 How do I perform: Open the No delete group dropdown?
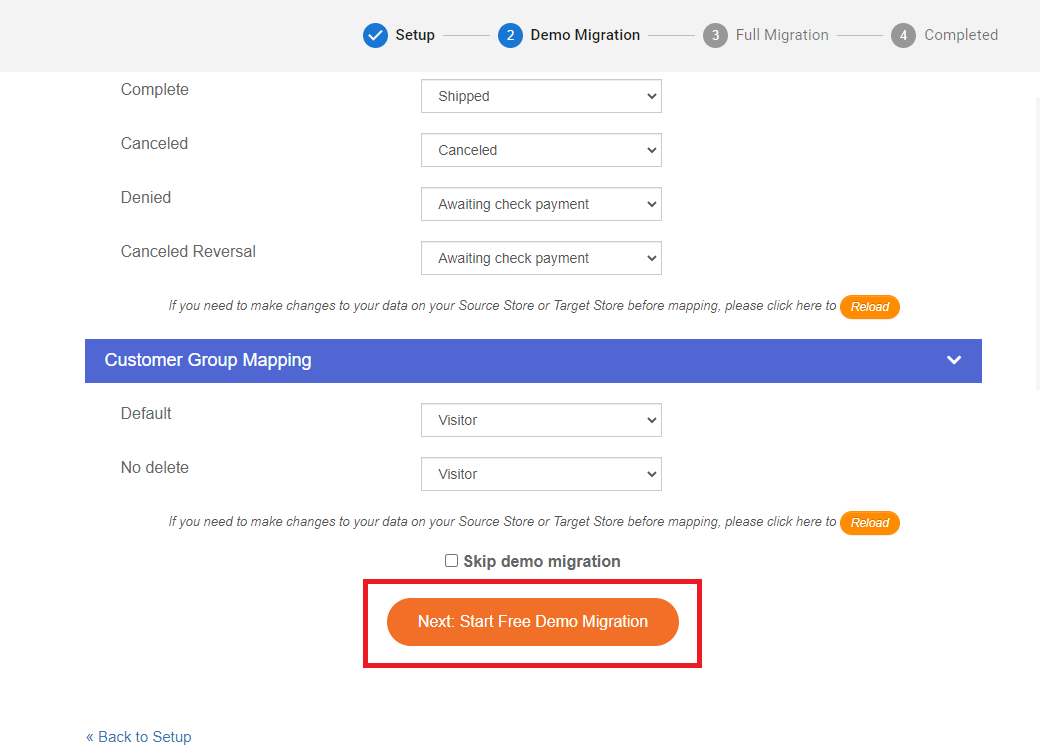(541, 474)
